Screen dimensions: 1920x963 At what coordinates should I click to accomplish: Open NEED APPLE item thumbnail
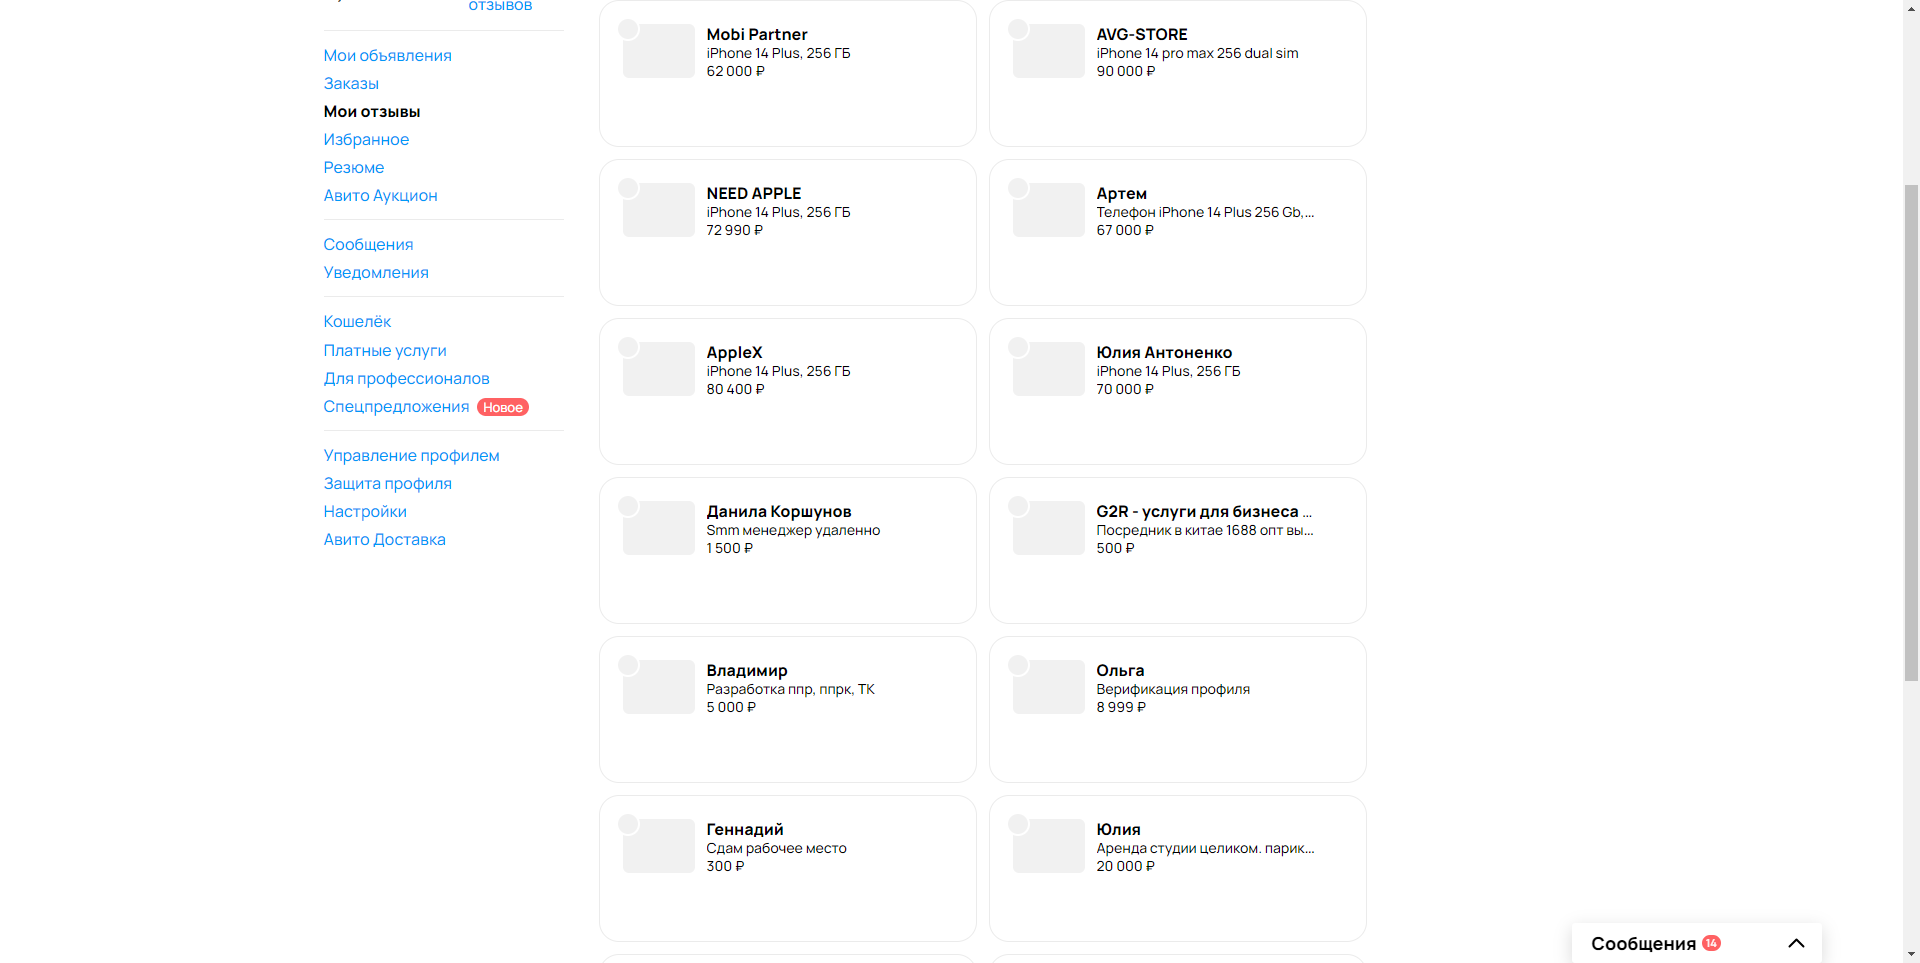(x=659, y=210)
